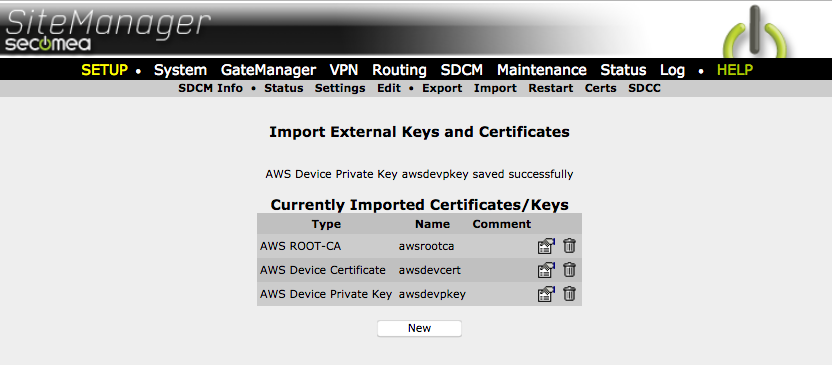Viewport: 832px width, 365px height.
Task: Add a new certificate with New button
Action: point(419,328)
